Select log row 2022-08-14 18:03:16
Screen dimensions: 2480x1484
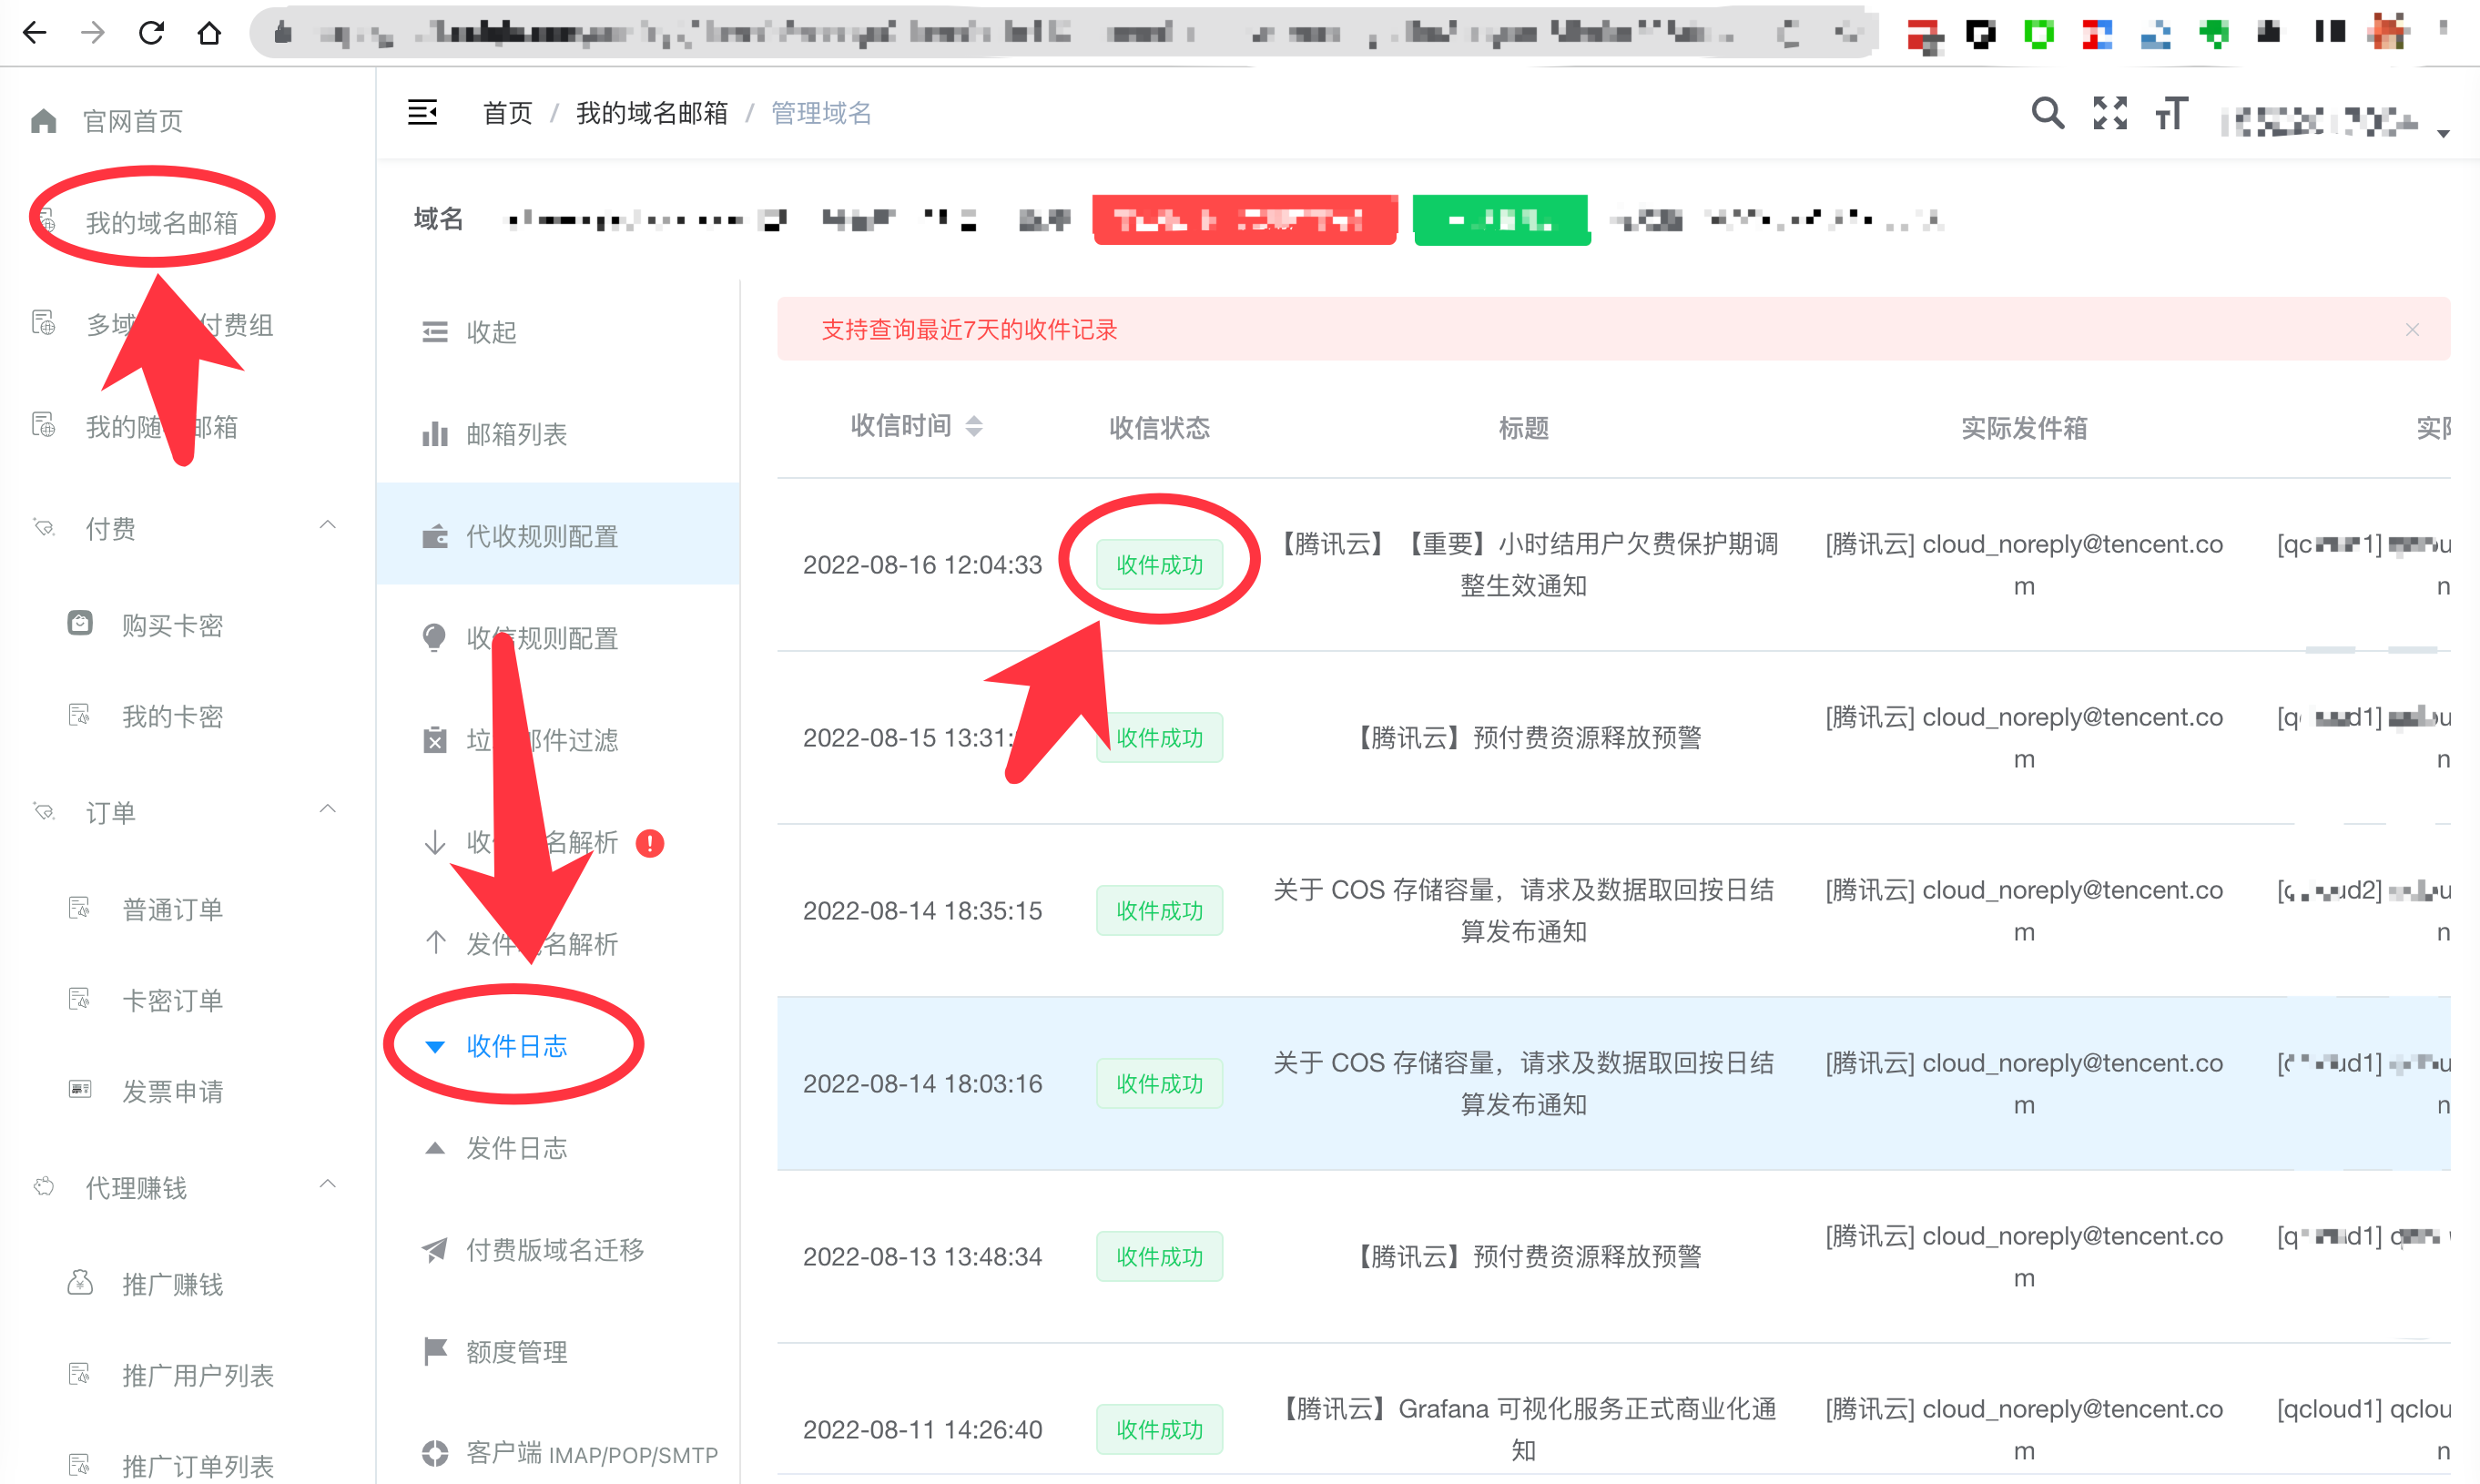pos(1613,1083)
